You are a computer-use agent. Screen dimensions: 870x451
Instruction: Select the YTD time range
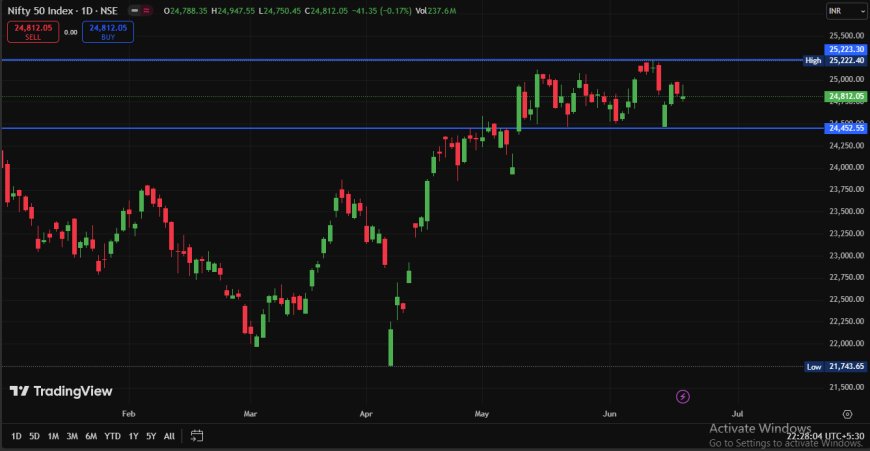click(x=113, y=436)
